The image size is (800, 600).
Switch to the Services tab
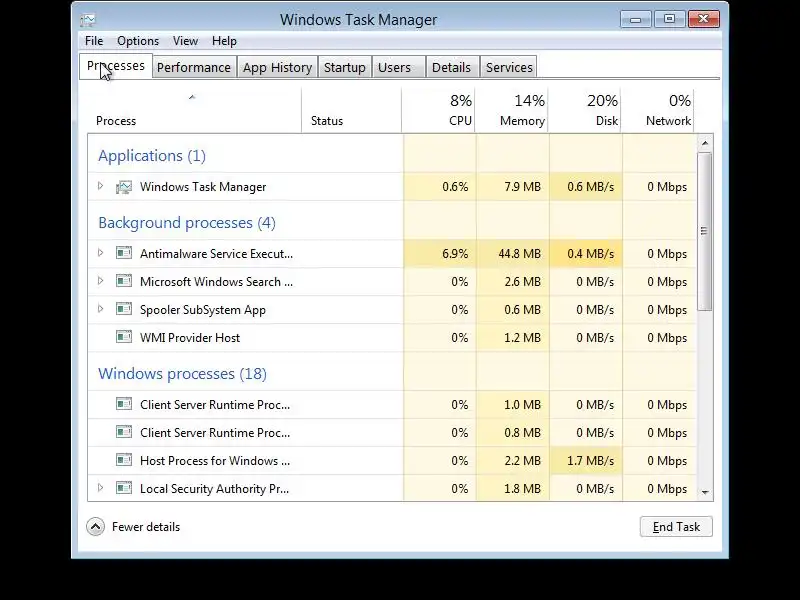[509, 67]
